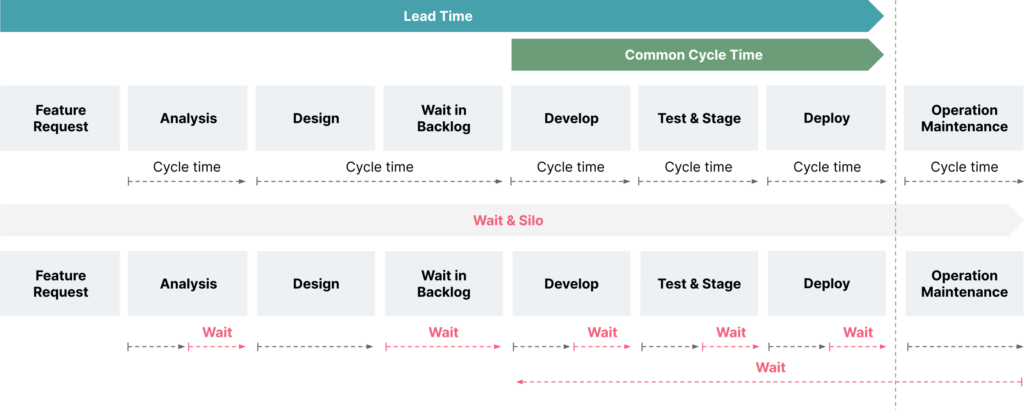Click the bottom-row Wait in Backlog box
The height and width of the screenshot is (410, 1024).
tap(444, 284)
